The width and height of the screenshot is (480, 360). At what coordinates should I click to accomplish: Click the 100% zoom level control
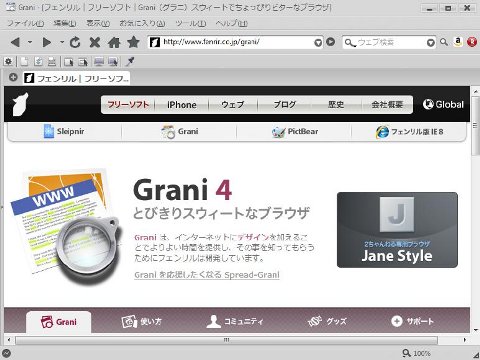[417, 353]
